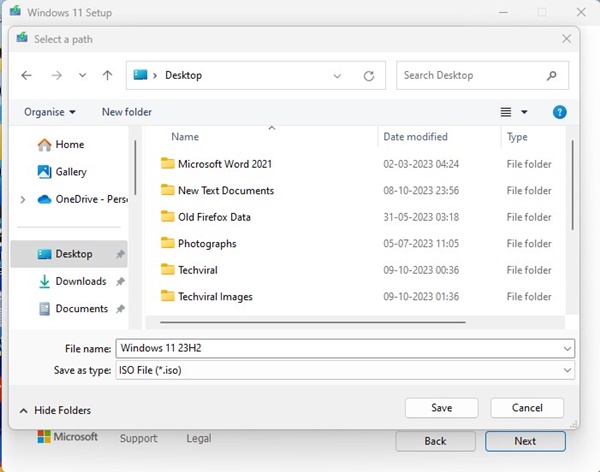Click Next in Windows 11 Setup

[525, 441]
